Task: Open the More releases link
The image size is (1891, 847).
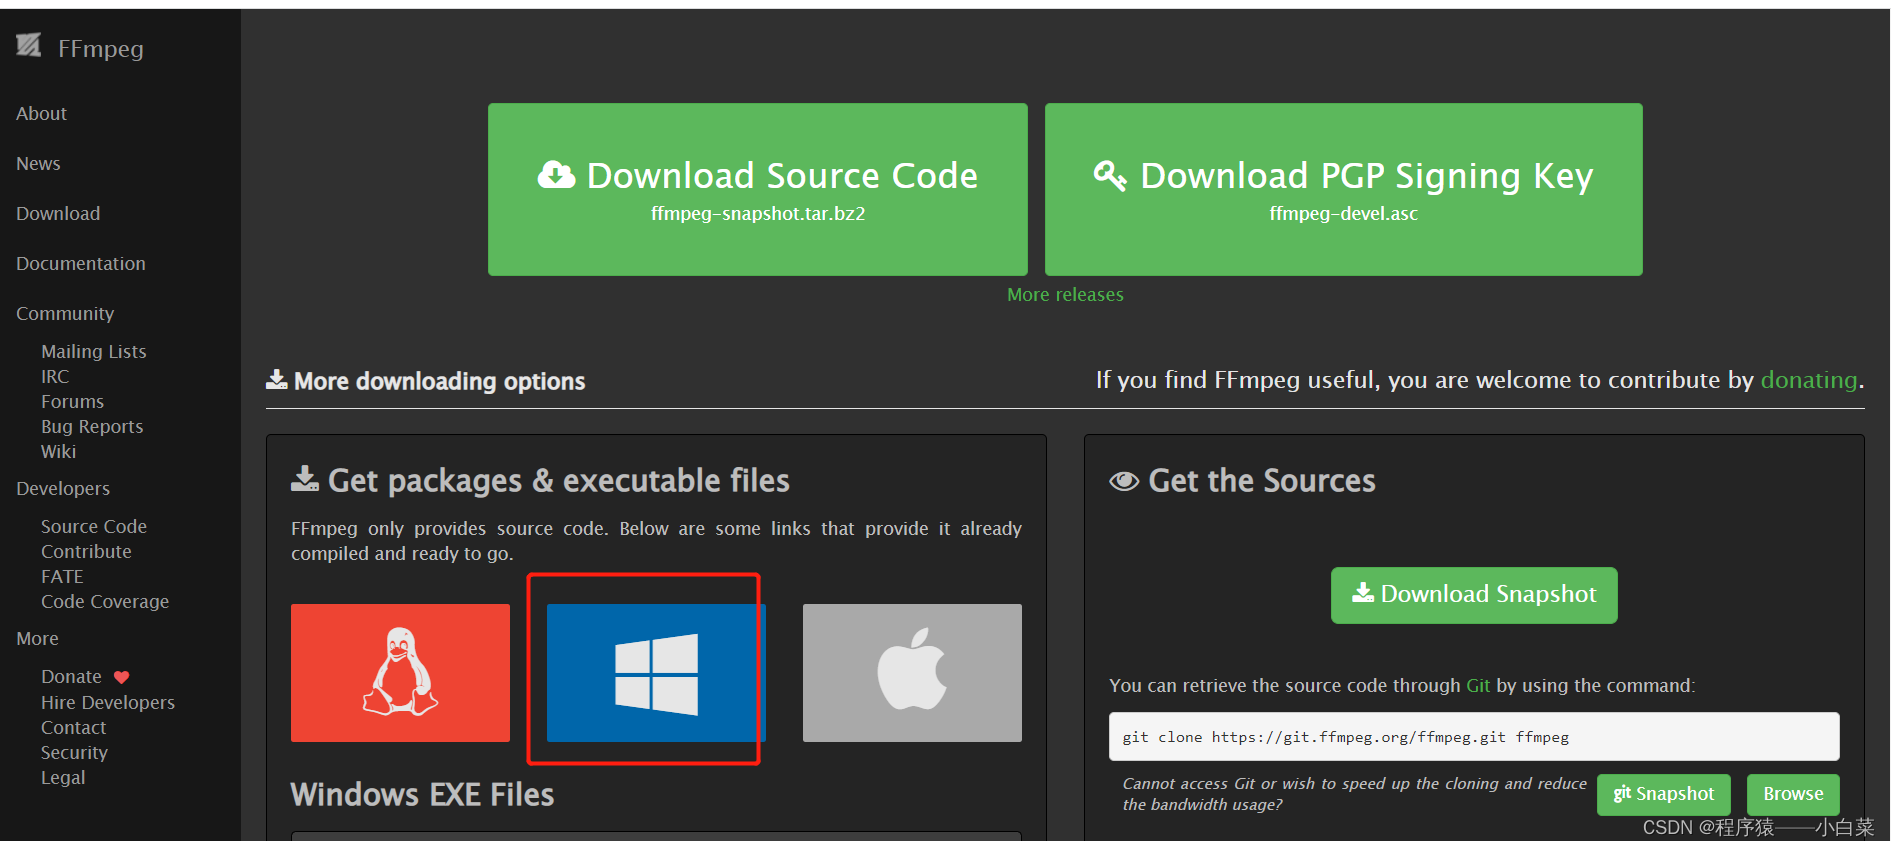Action: pyautogui.click(x=1065, y=295)
